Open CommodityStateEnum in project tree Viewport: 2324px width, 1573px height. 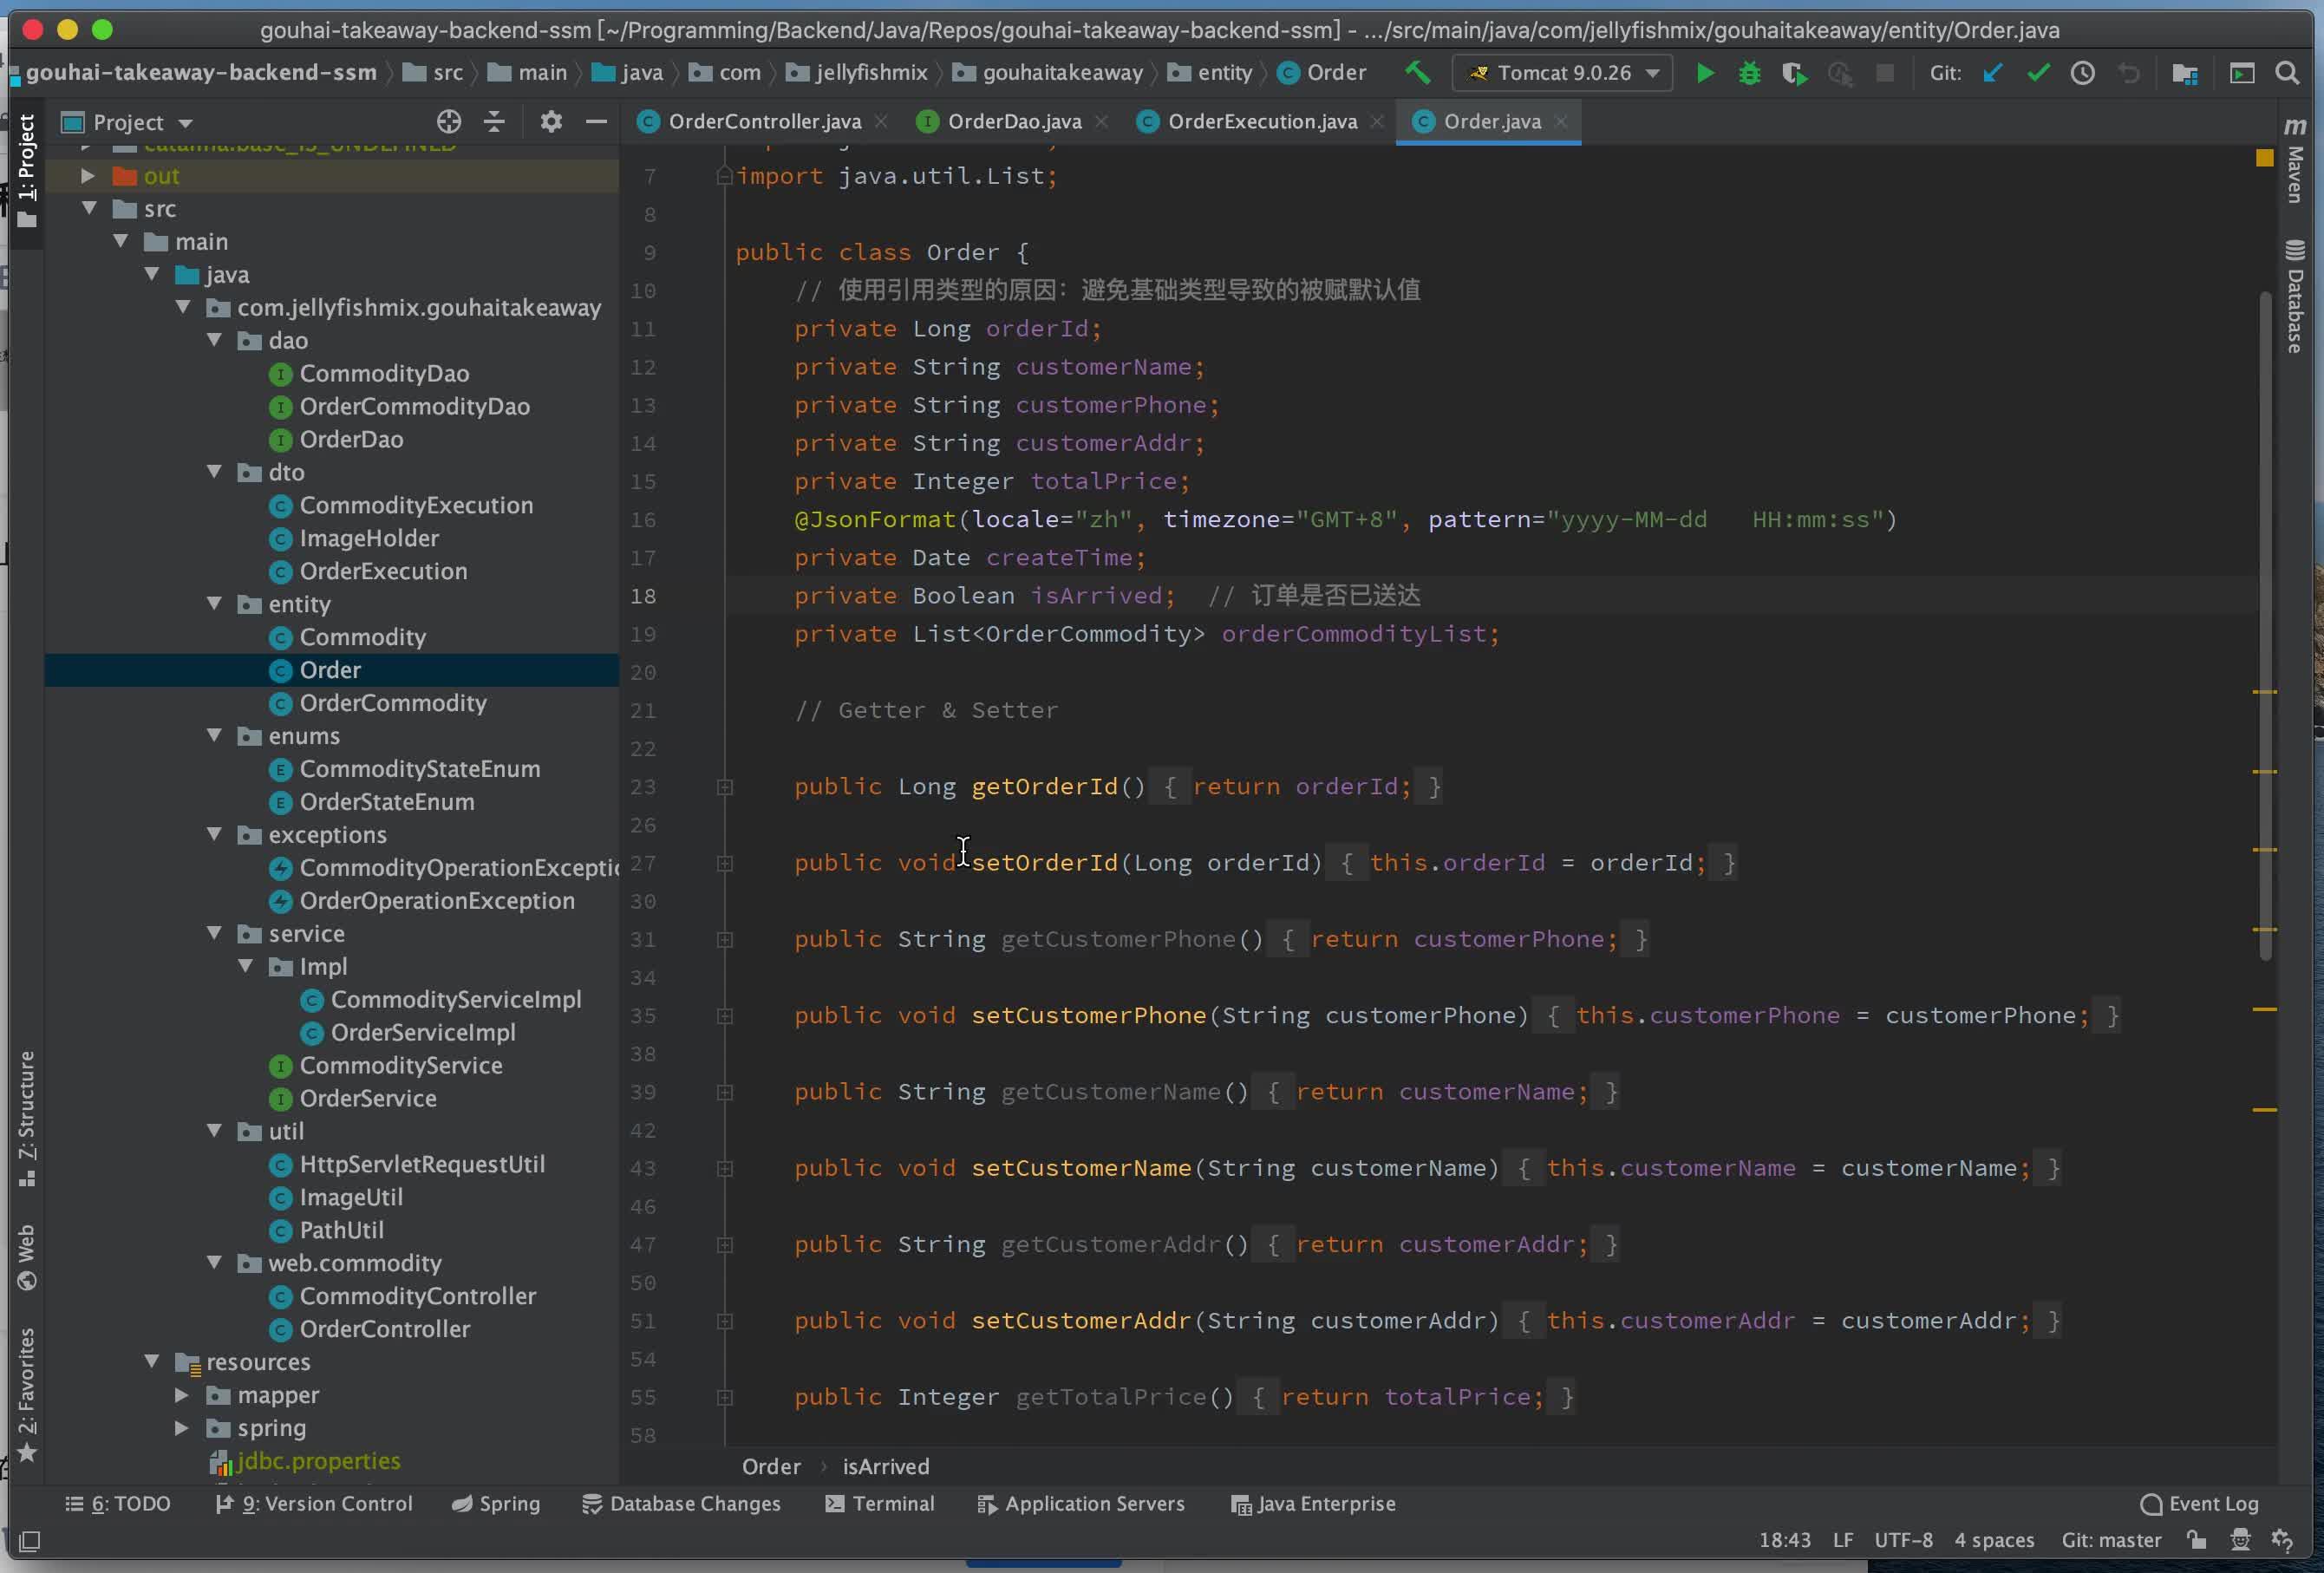[419, 769]
